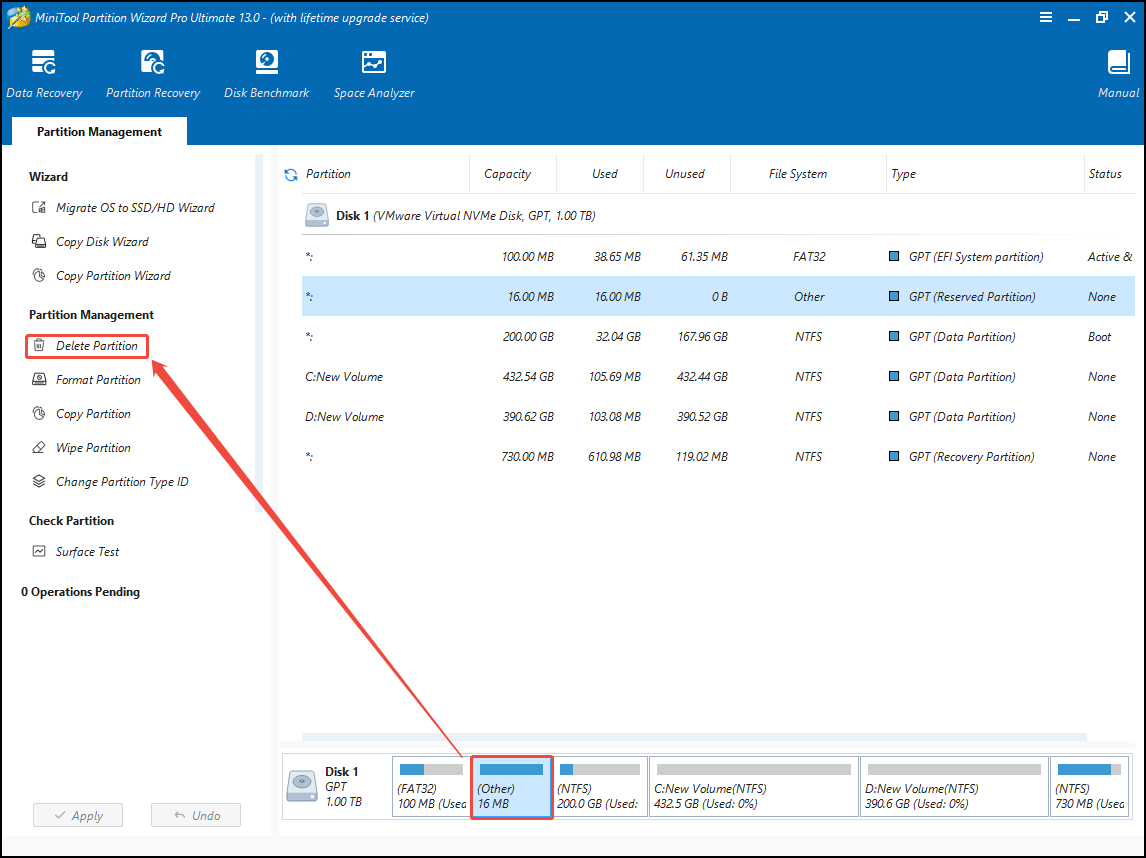
Task: Open the Data Recovery tool
Action: pos(45,71)
